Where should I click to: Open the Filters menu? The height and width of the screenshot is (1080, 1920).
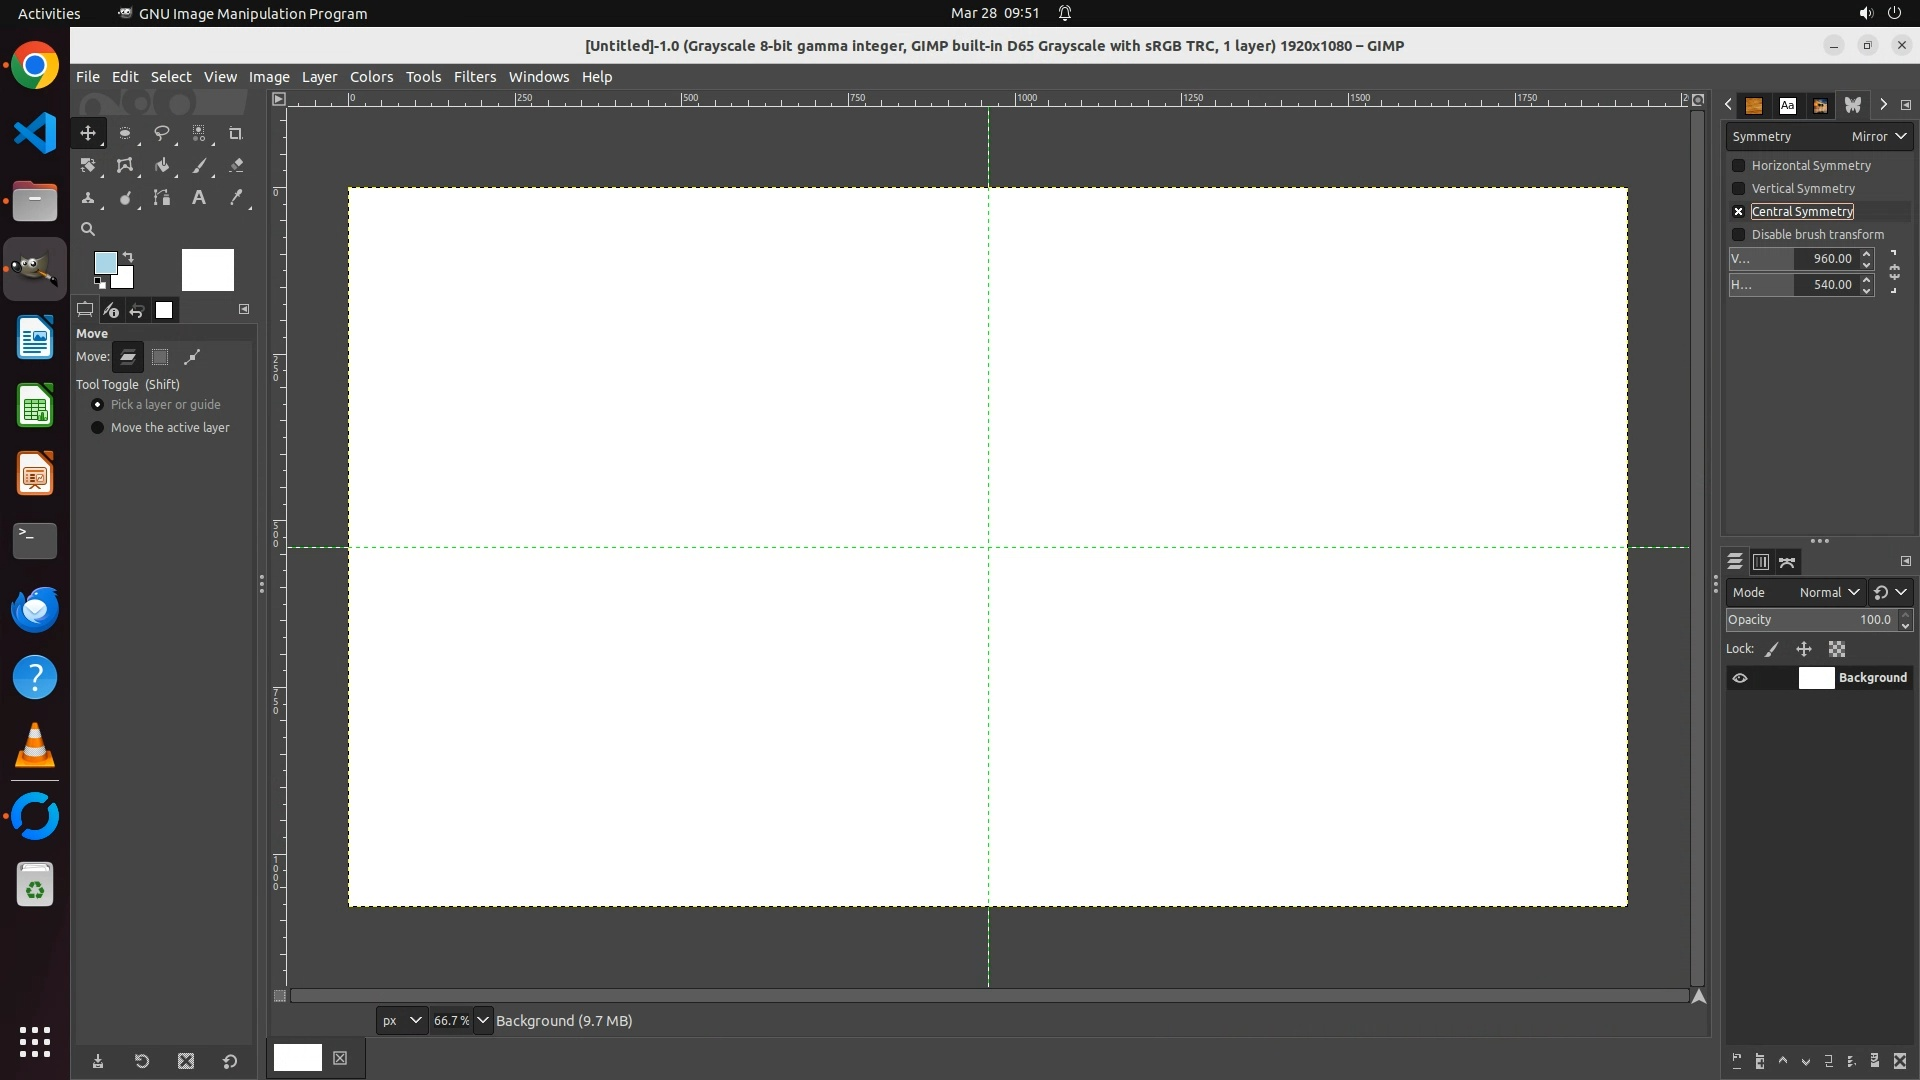click(474, 77)
